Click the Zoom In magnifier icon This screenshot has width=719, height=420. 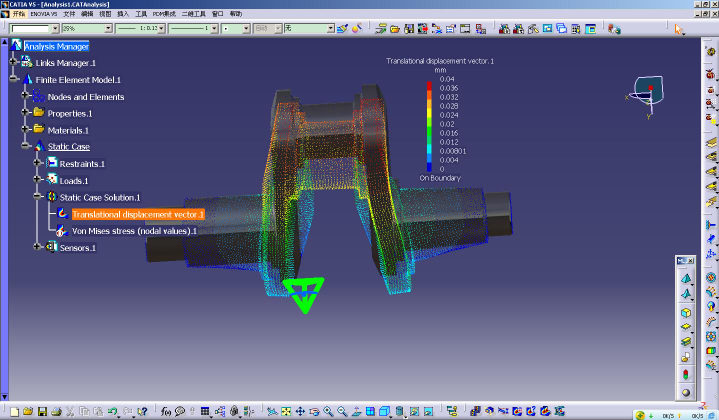coord(328,411)
